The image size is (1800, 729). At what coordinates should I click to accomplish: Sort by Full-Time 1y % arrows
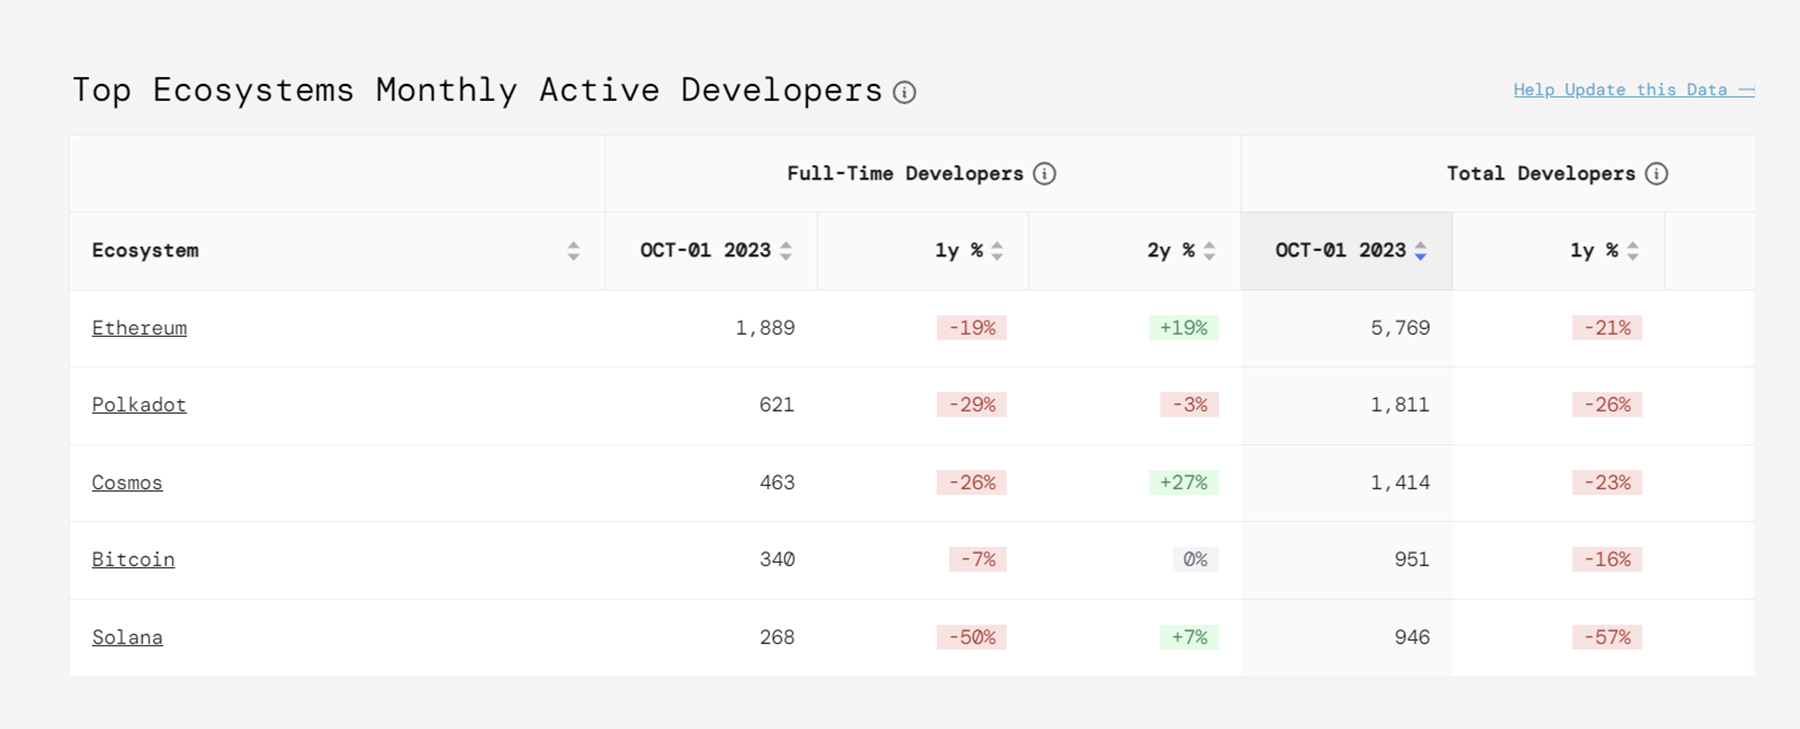click(x=997, y=251)
